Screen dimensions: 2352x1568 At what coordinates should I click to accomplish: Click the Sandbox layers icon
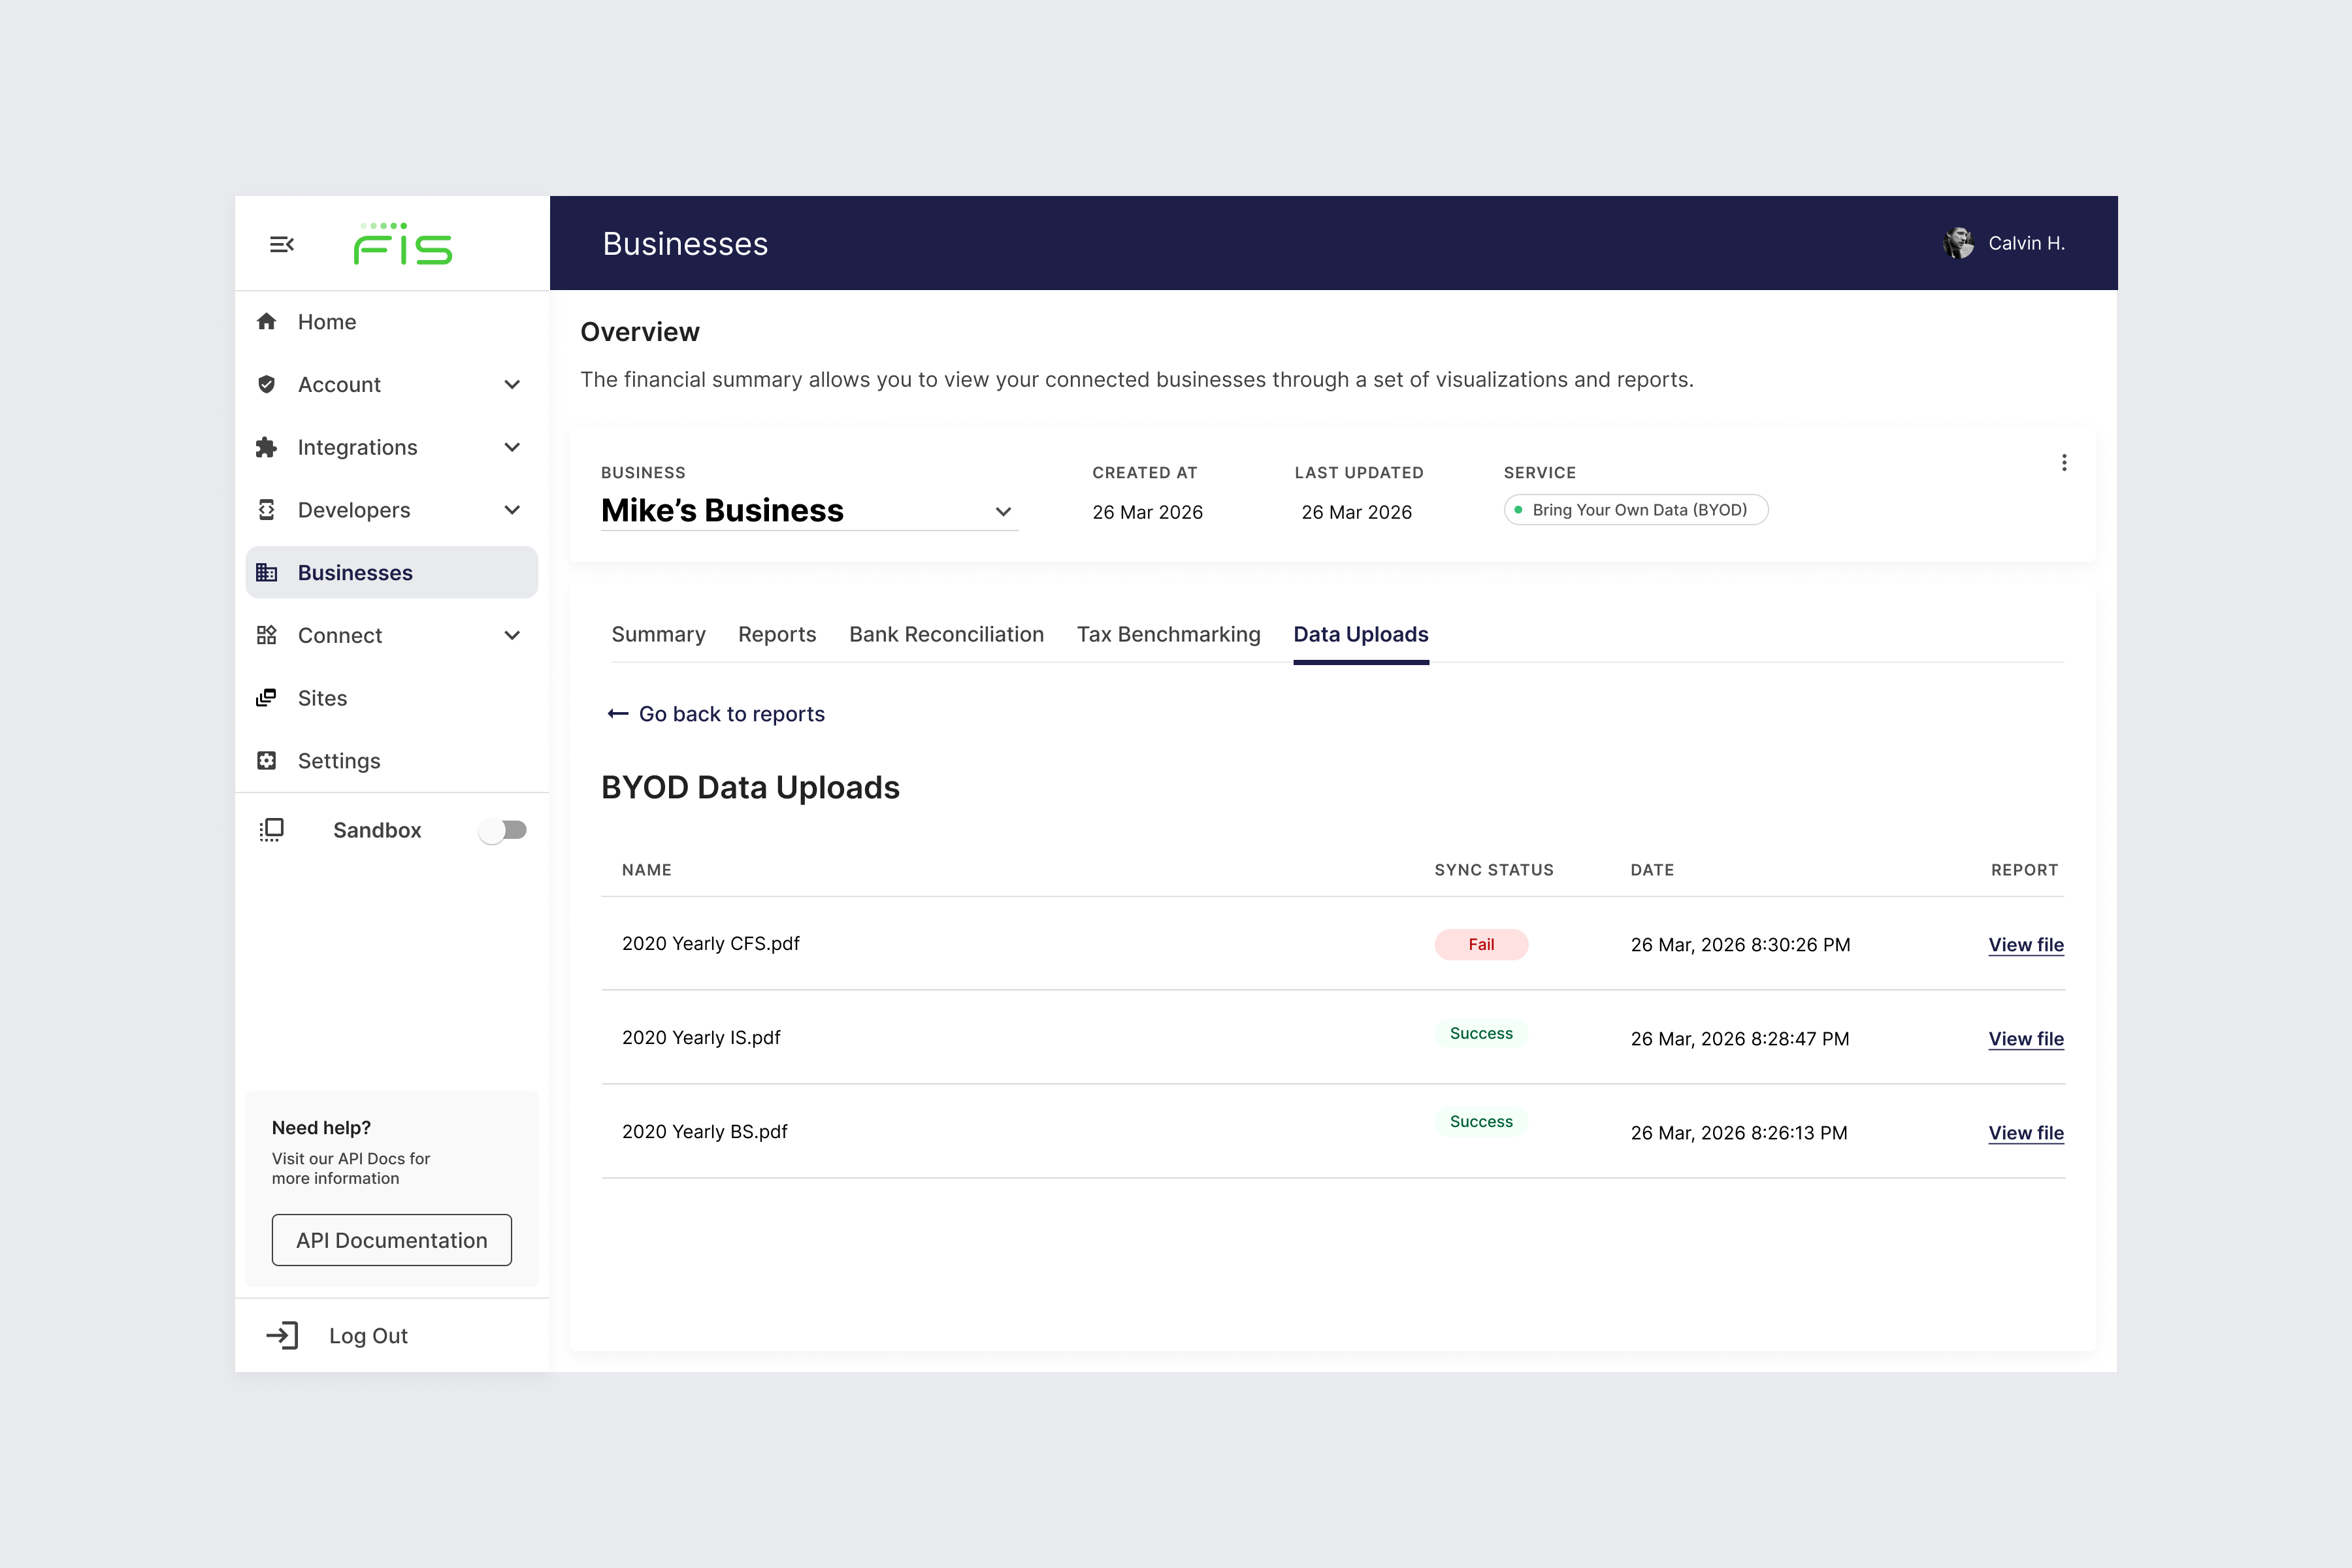[271, 830]
